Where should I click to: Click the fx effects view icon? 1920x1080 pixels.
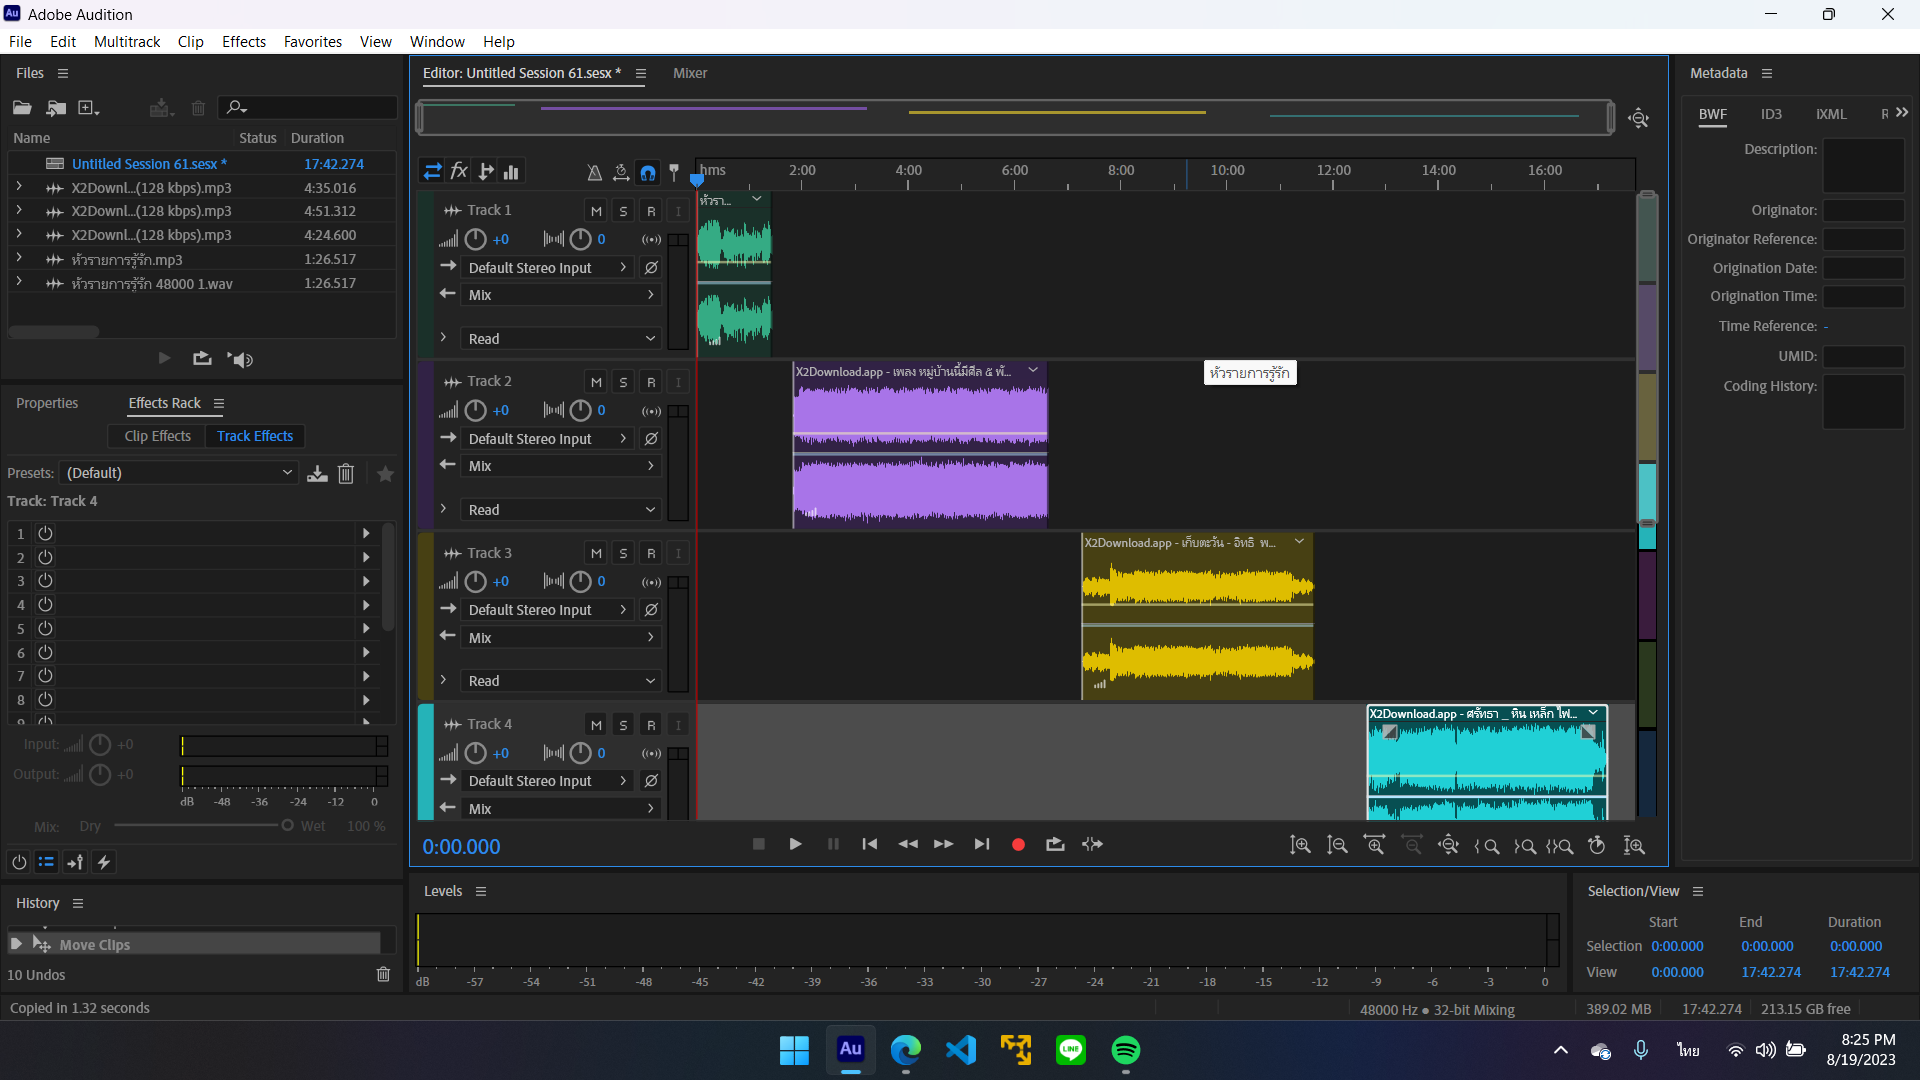(x=459, y=172)
